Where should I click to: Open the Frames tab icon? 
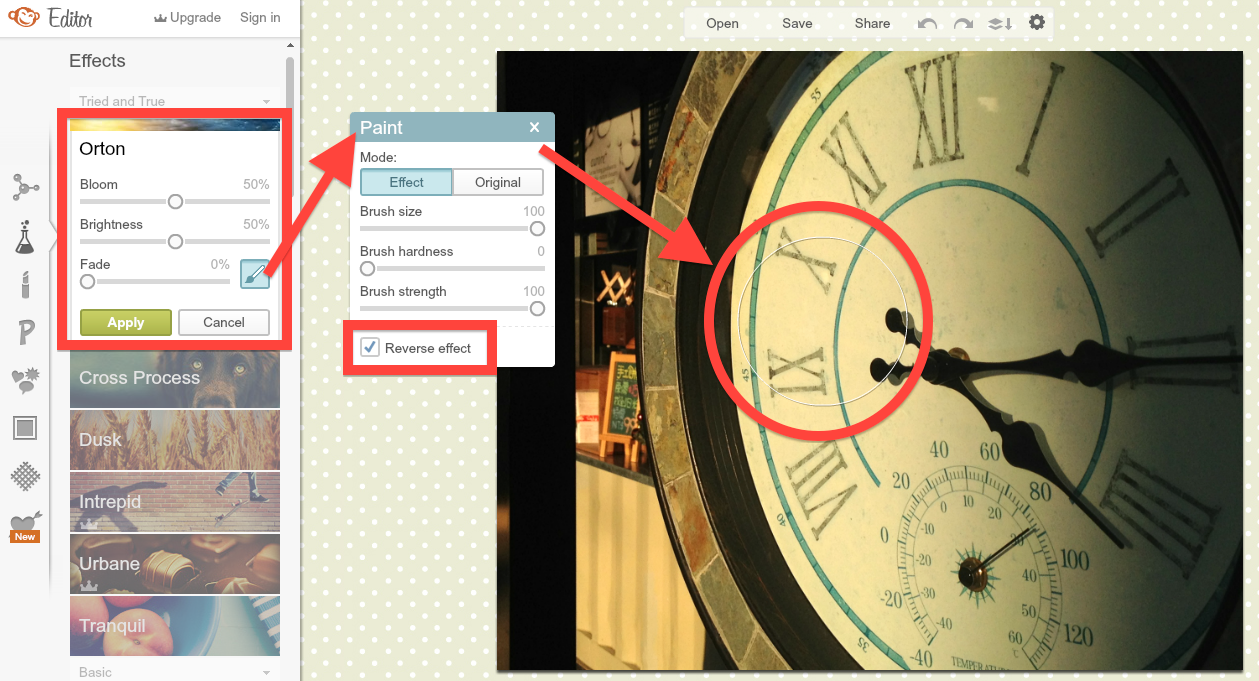25,429
